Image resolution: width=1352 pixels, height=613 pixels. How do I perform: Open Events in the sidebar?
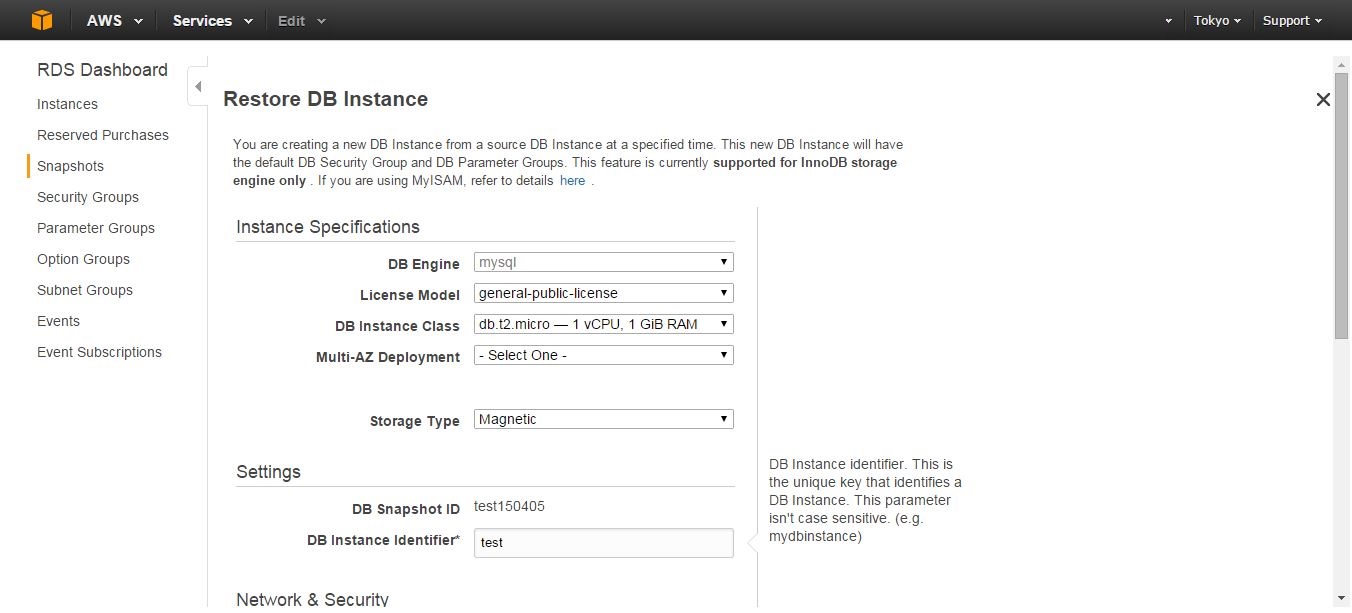point(58,321)
